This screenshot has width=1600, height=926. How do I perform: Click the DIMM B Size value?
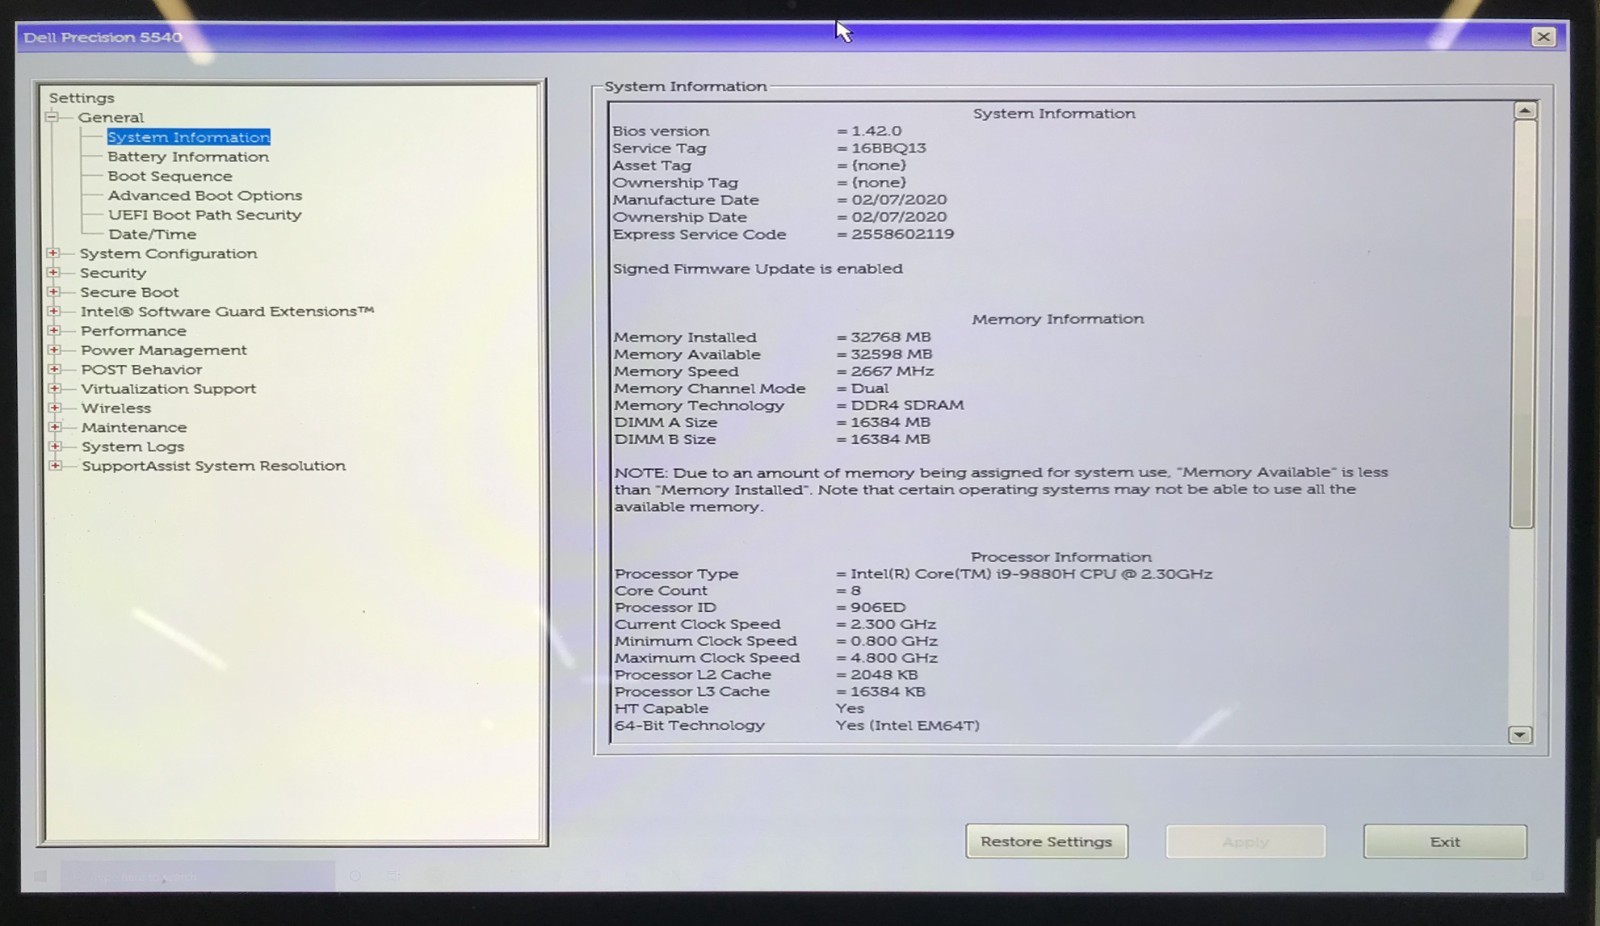click(890, 439)
